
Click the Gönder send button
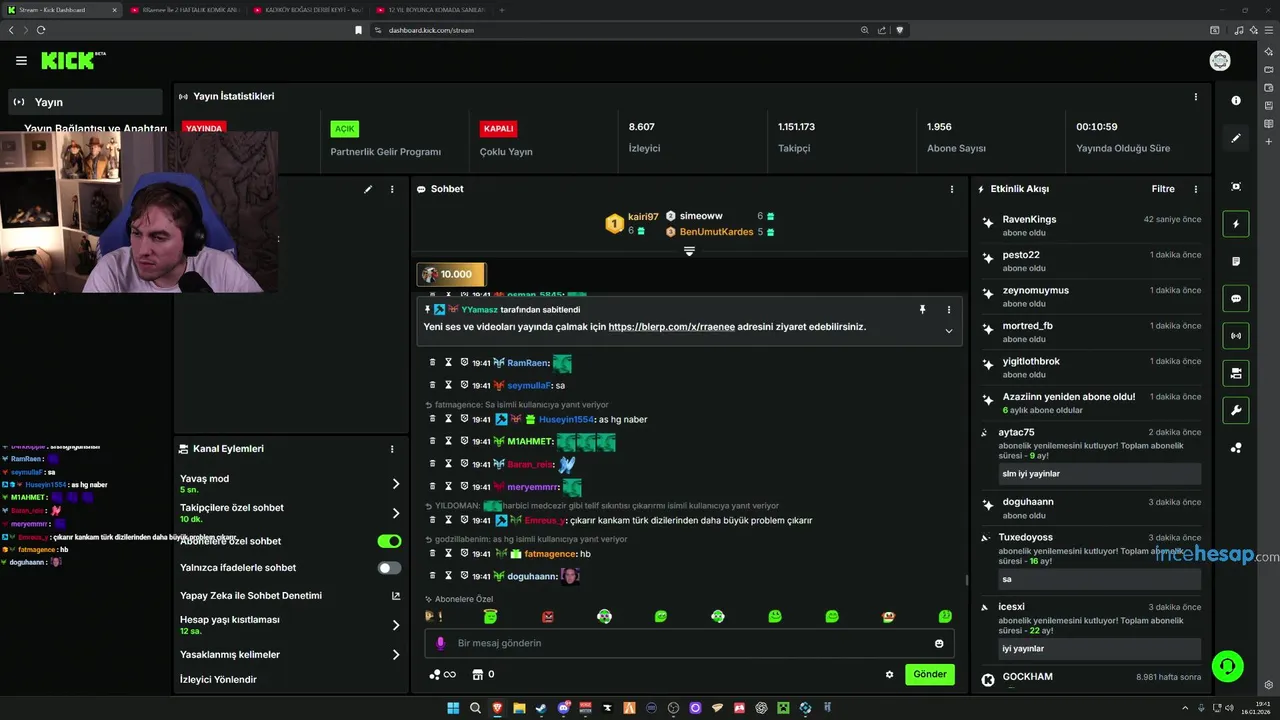point(930,674)
